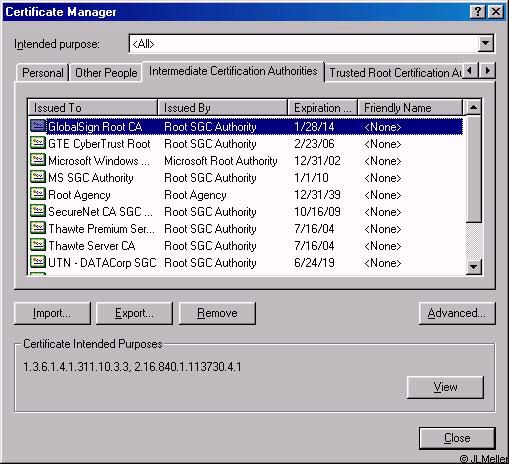Screen dimensions: 509x464
Task: Click the GTE CyberTrust Root certificate icon
Action: [38, 143]
